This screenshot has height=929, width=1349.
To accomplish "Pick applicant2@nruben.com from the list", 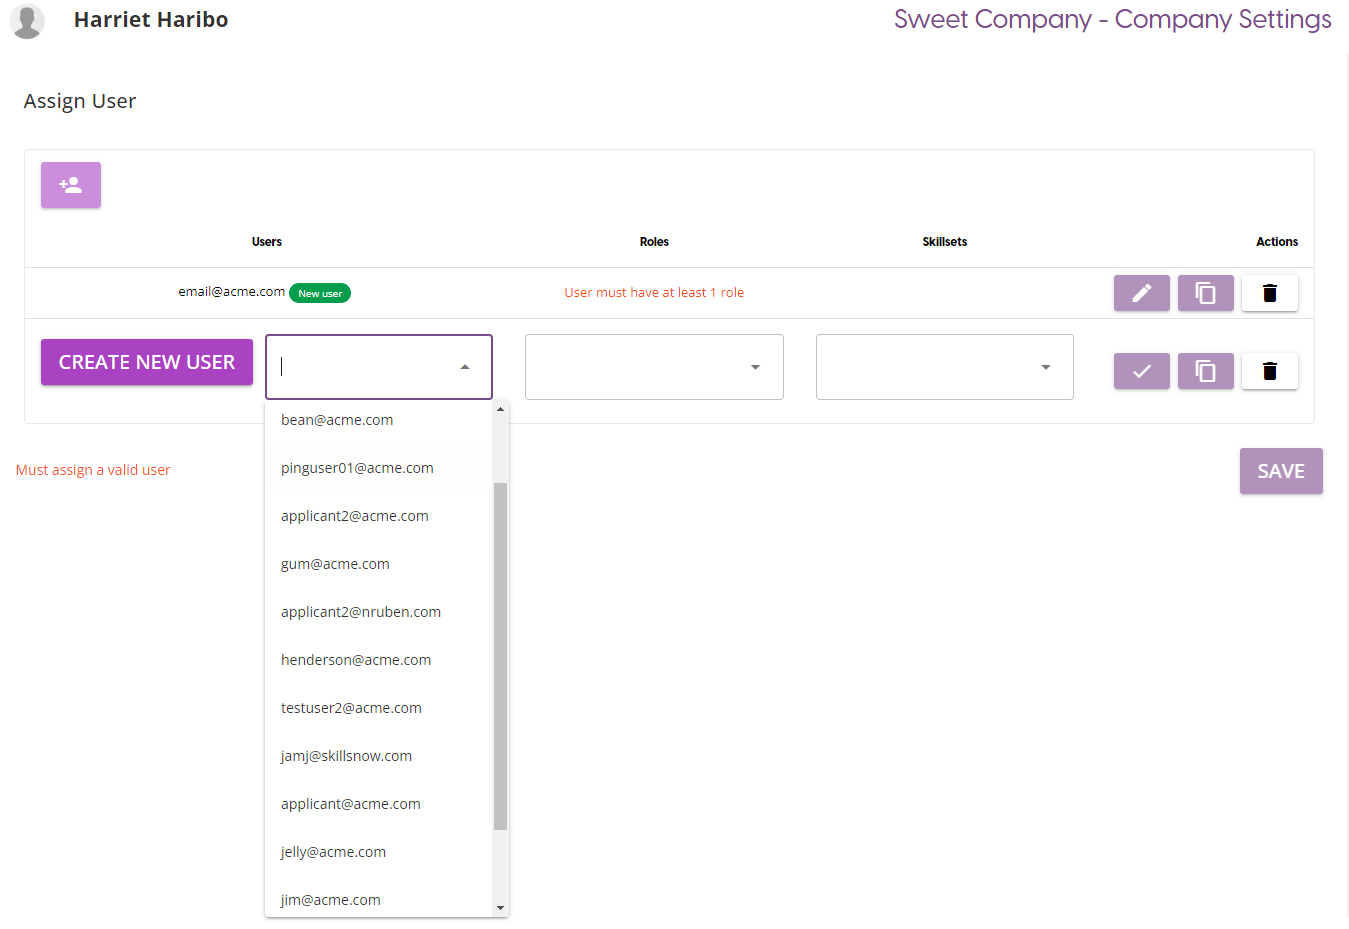I will [361, 612].
